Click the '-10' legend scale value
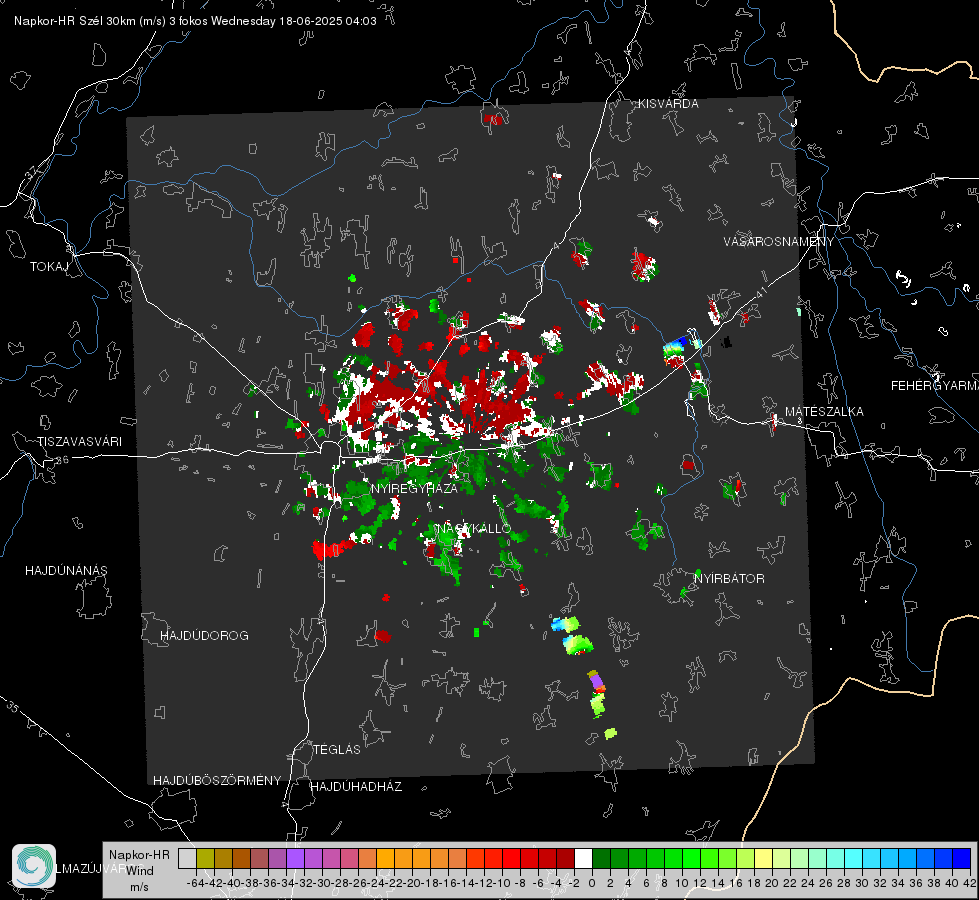This screenshot has width=979, height=900. (x=501, y=884)
